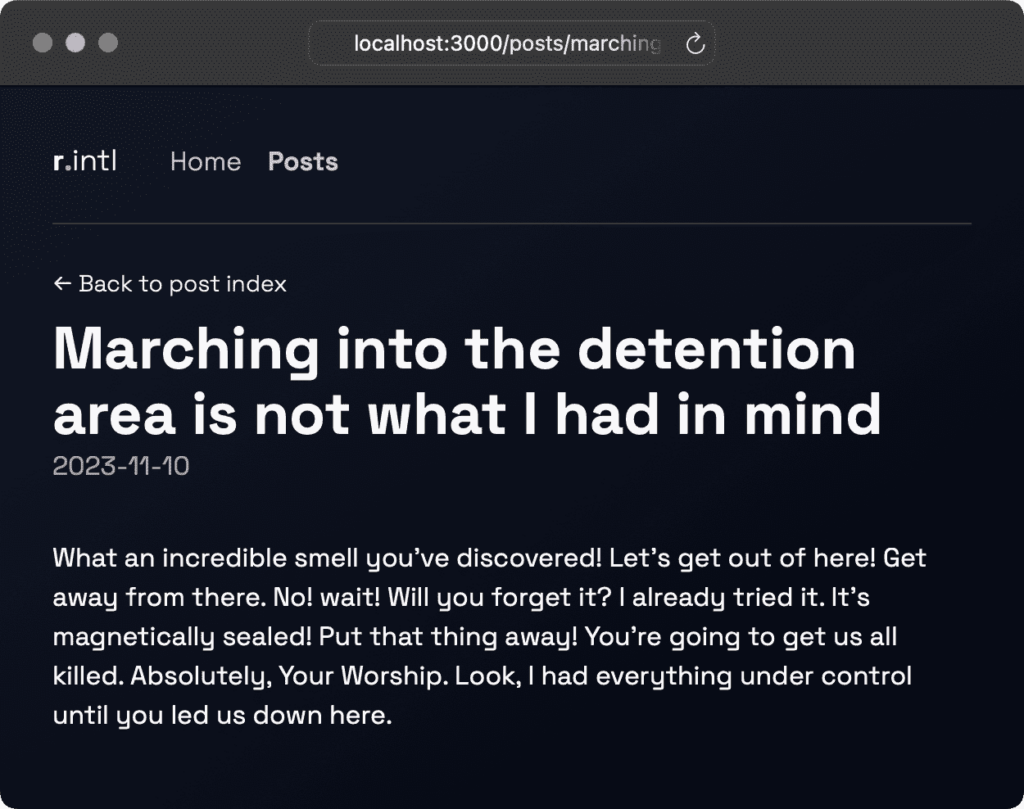Open the Posts nav item
This screenshot has height=809, width=1024.
[x=303, y=162]
